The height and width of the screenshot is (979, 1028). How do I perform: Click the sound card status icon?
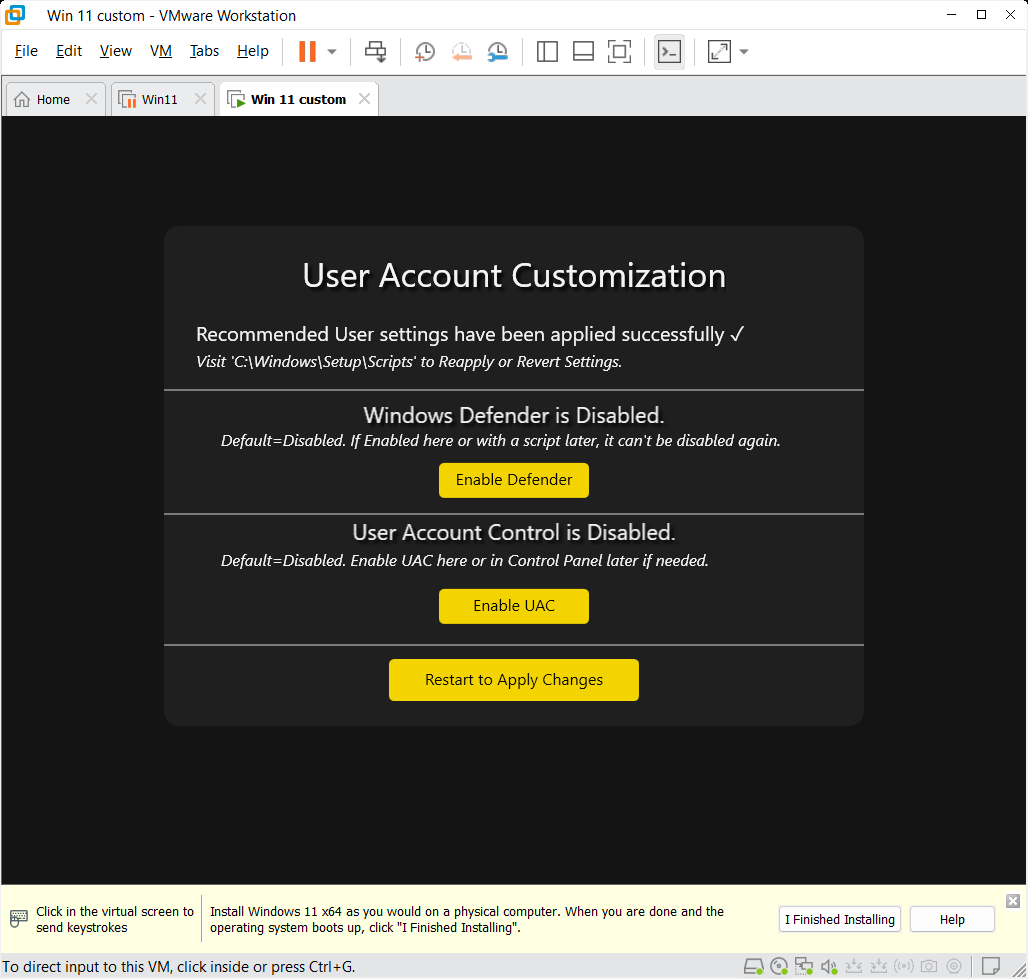[829, 966]
